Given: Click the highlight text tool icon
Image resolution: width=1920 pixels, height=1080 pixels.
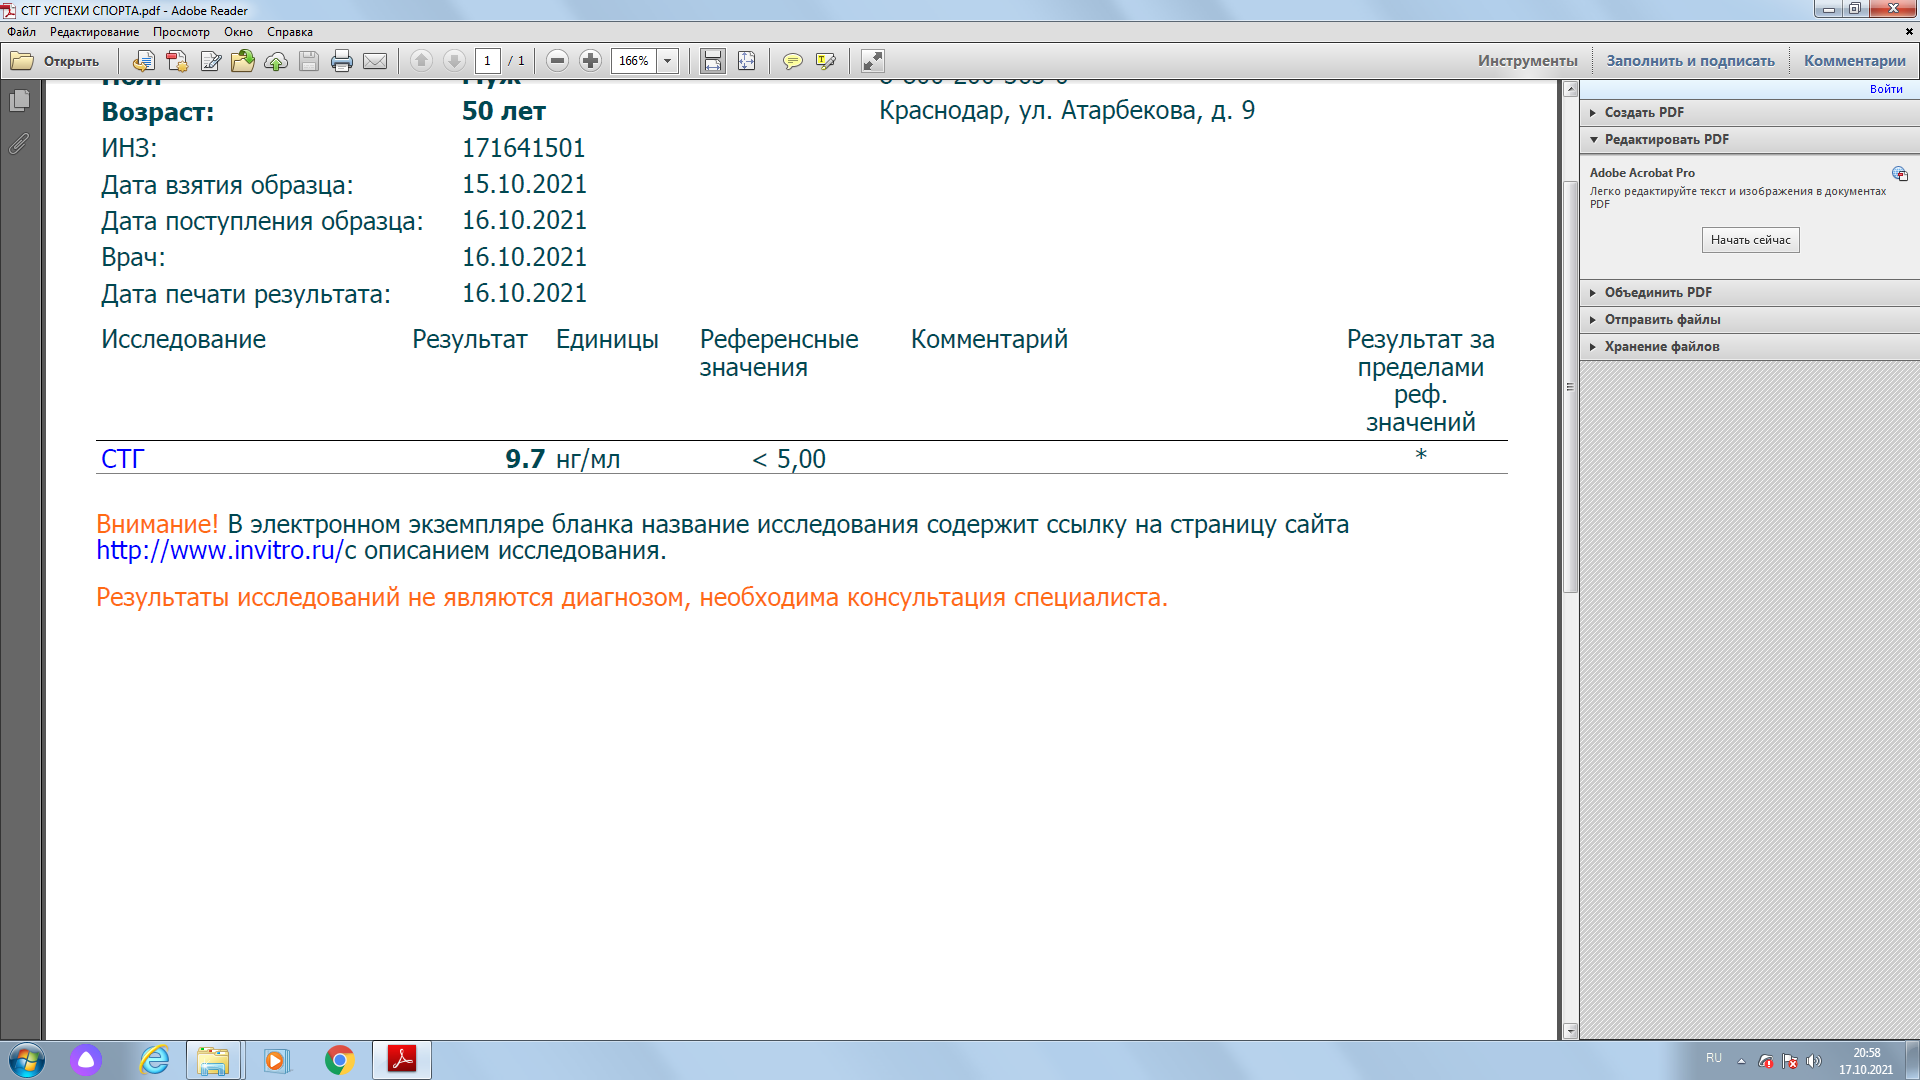Looking at the screenshot, I should [x=825, y=61].
